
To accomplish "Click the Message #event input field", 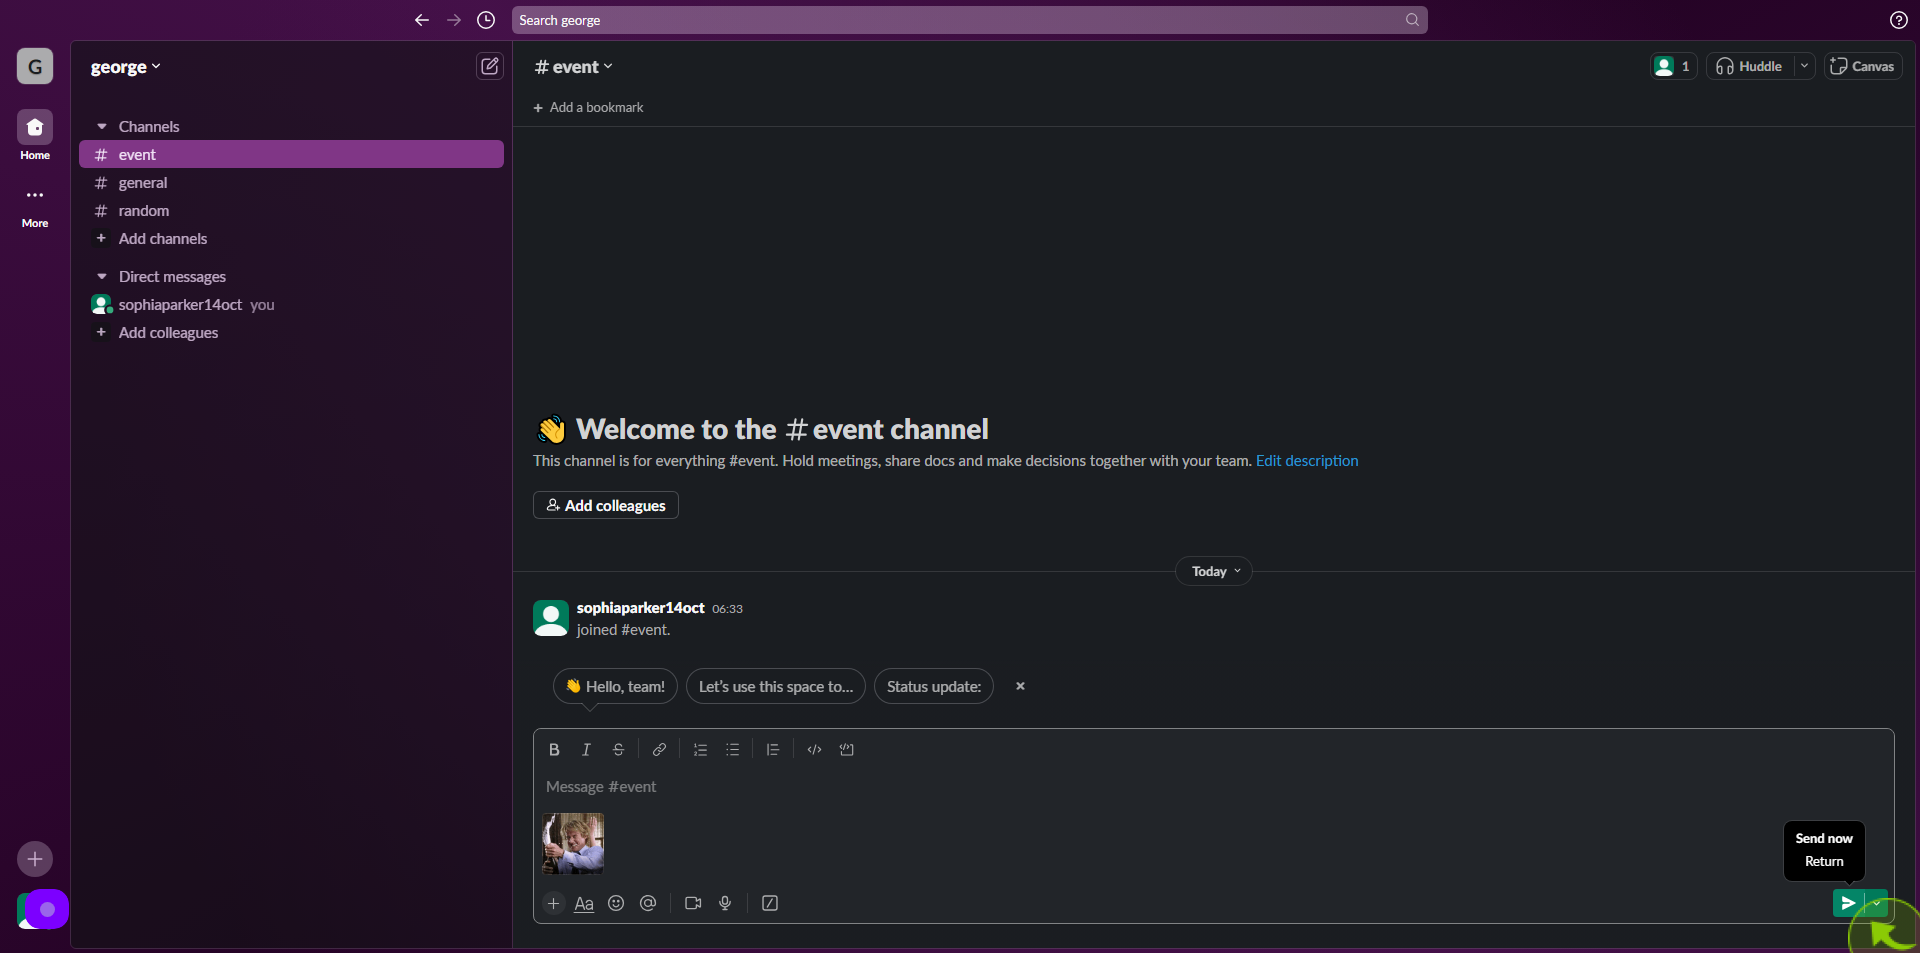I will tap(1213, 787).
